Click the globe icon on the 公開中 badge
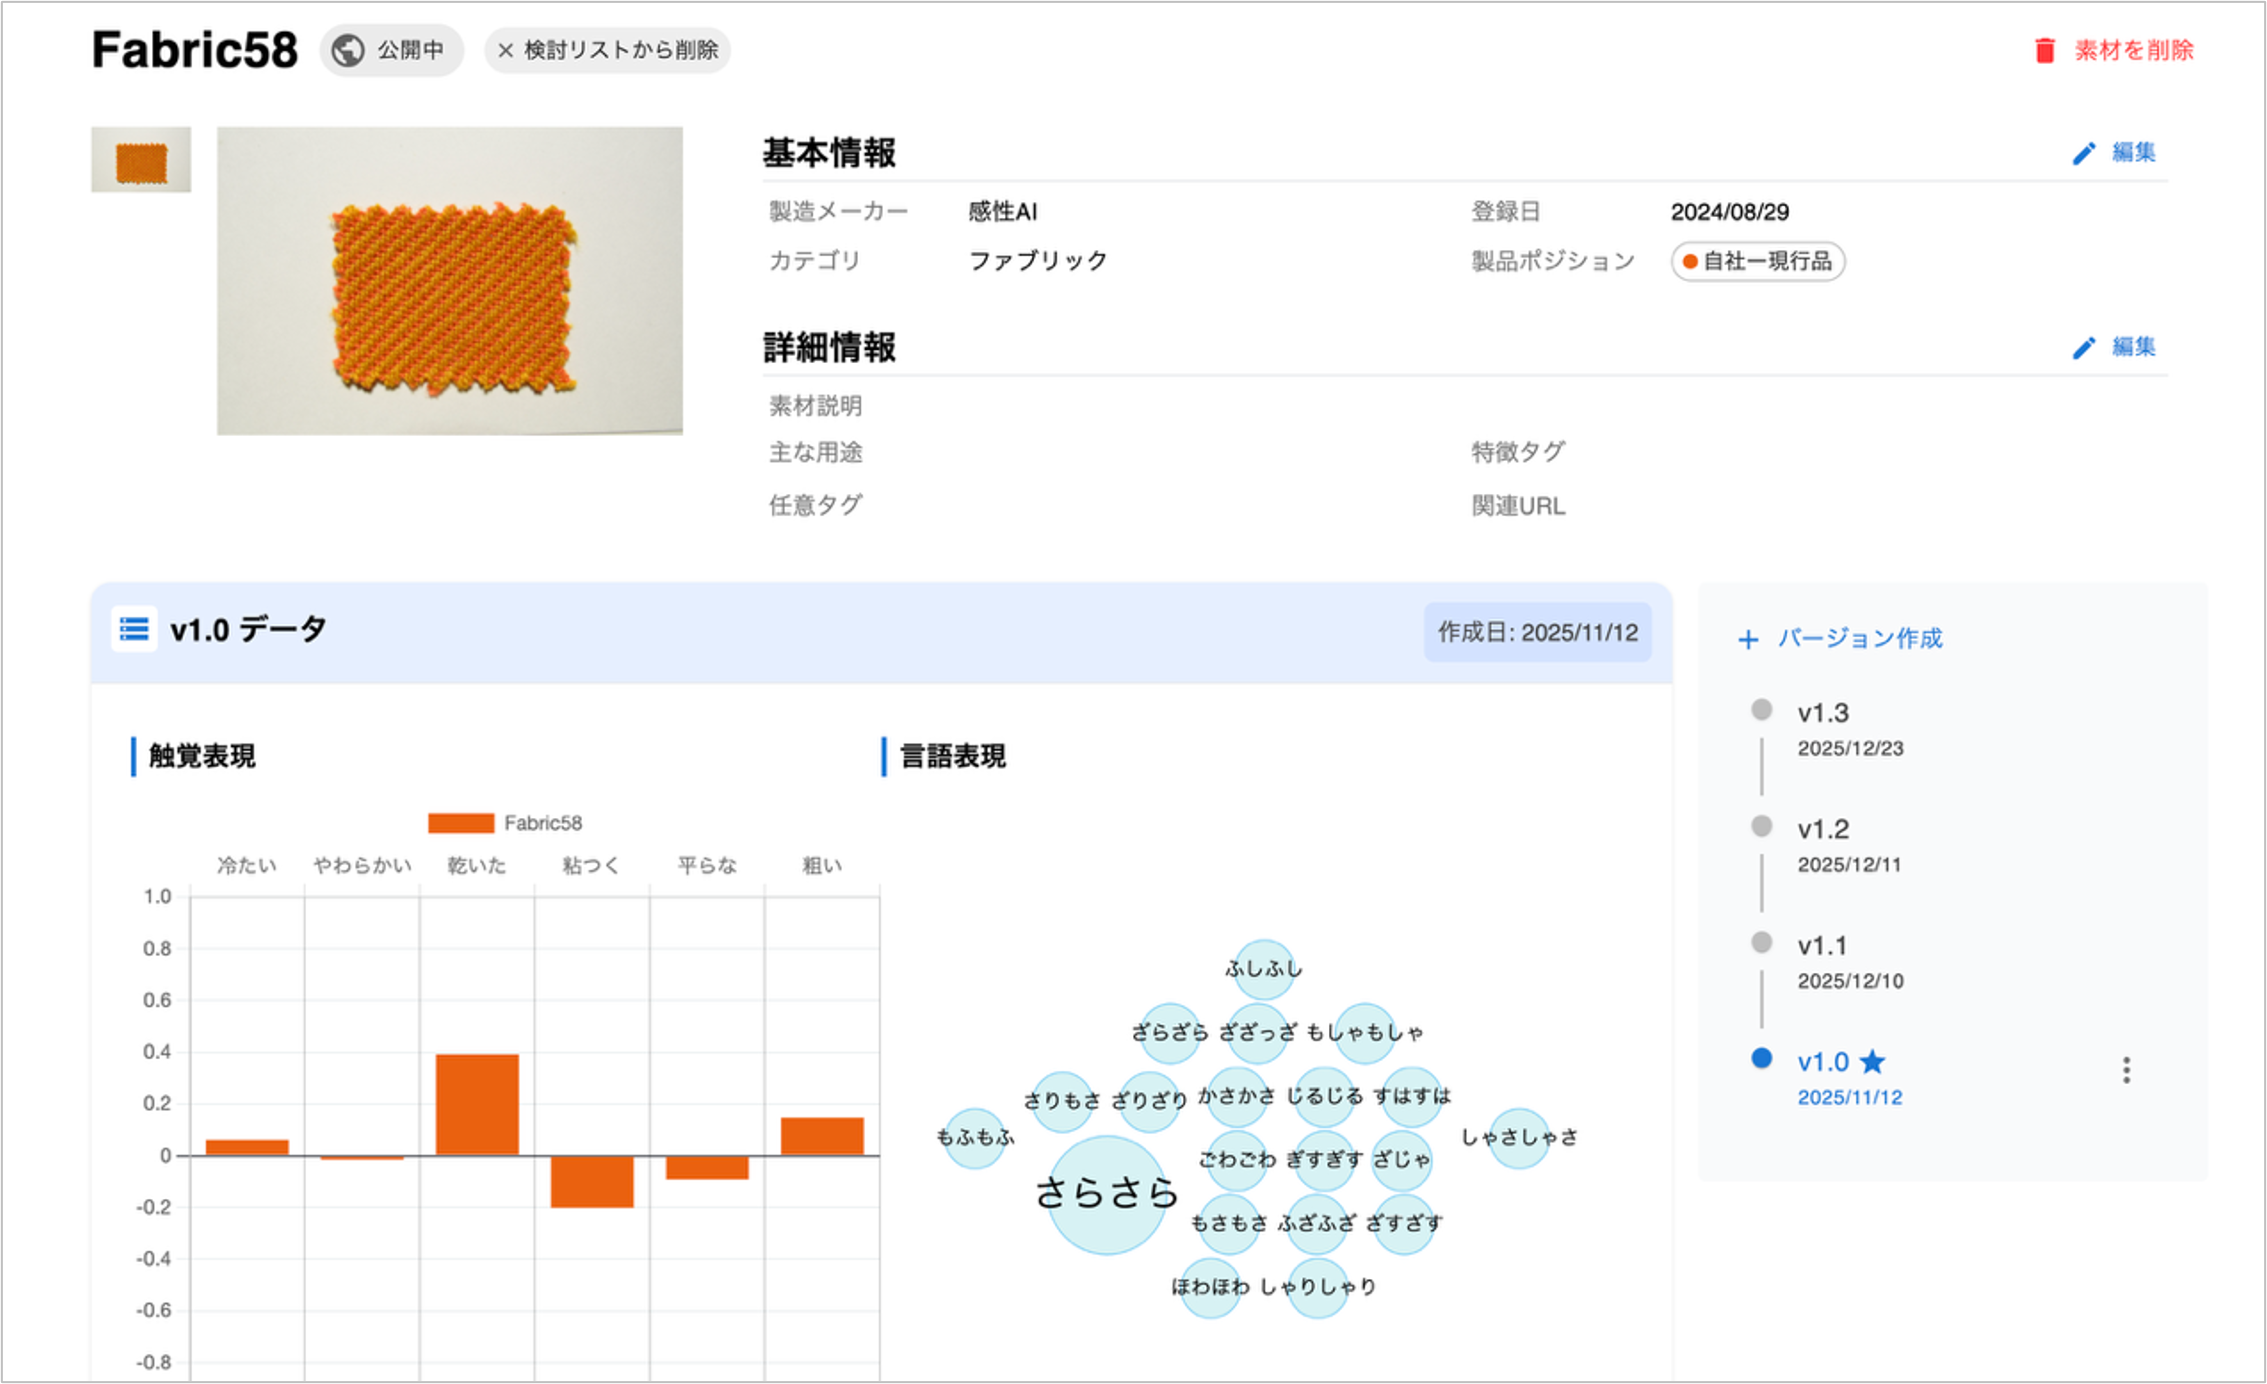This screenshot has width=2267, height=1384. click(347, 49)
